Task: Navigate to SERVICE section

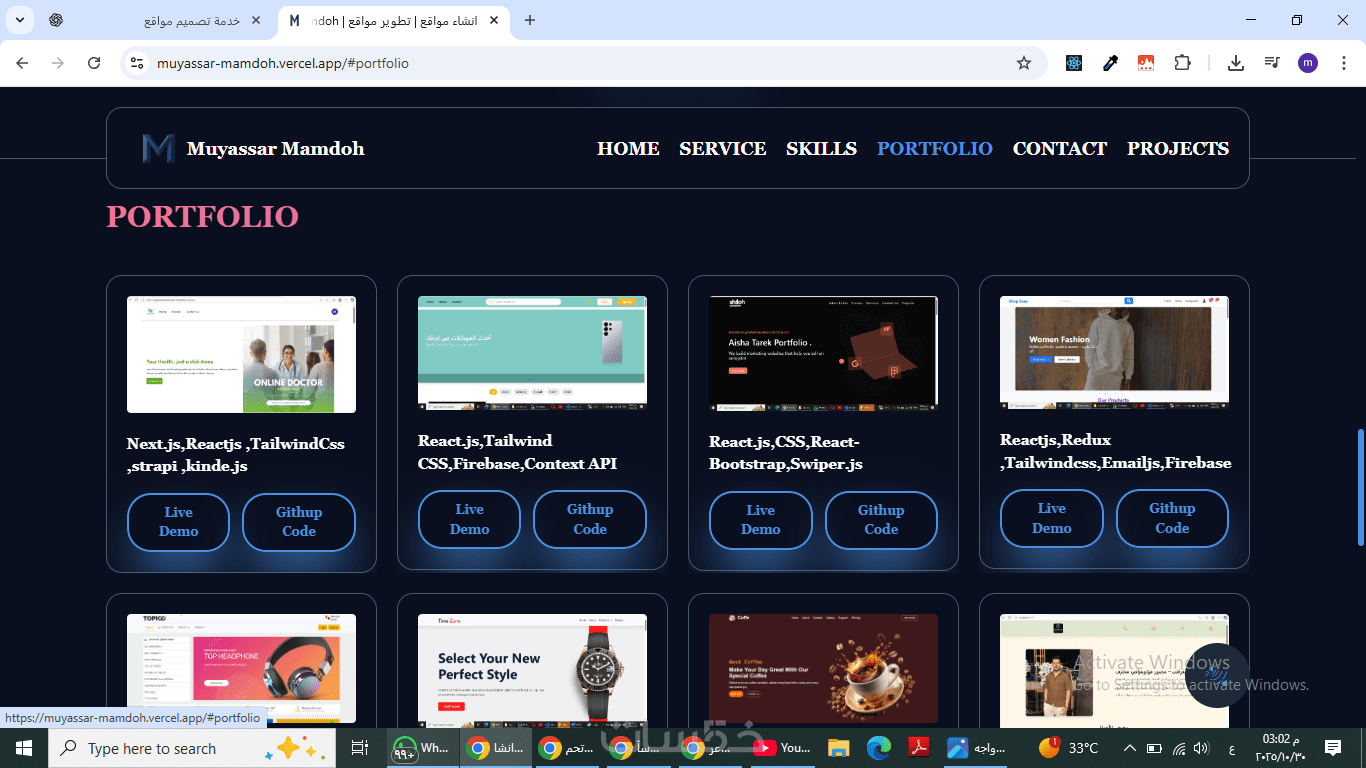Action: (723, 148)
